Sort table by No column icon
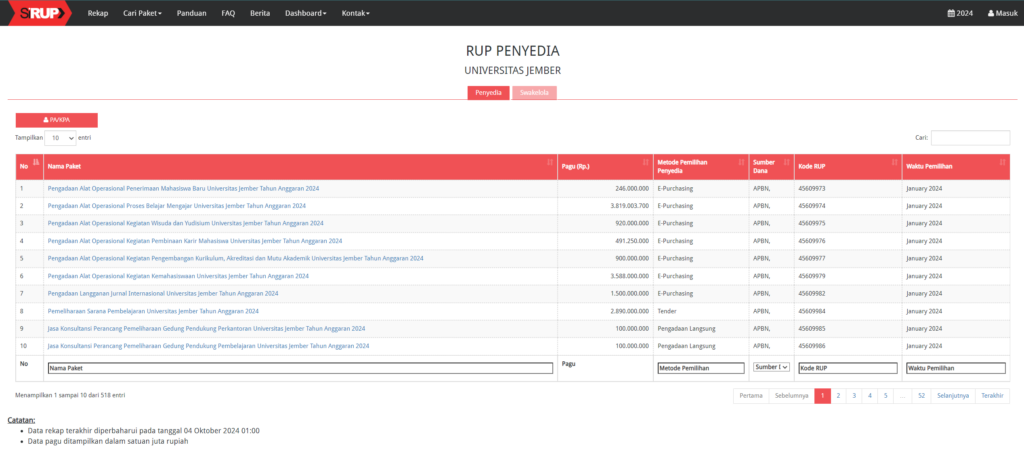 [x=36, y=161]
